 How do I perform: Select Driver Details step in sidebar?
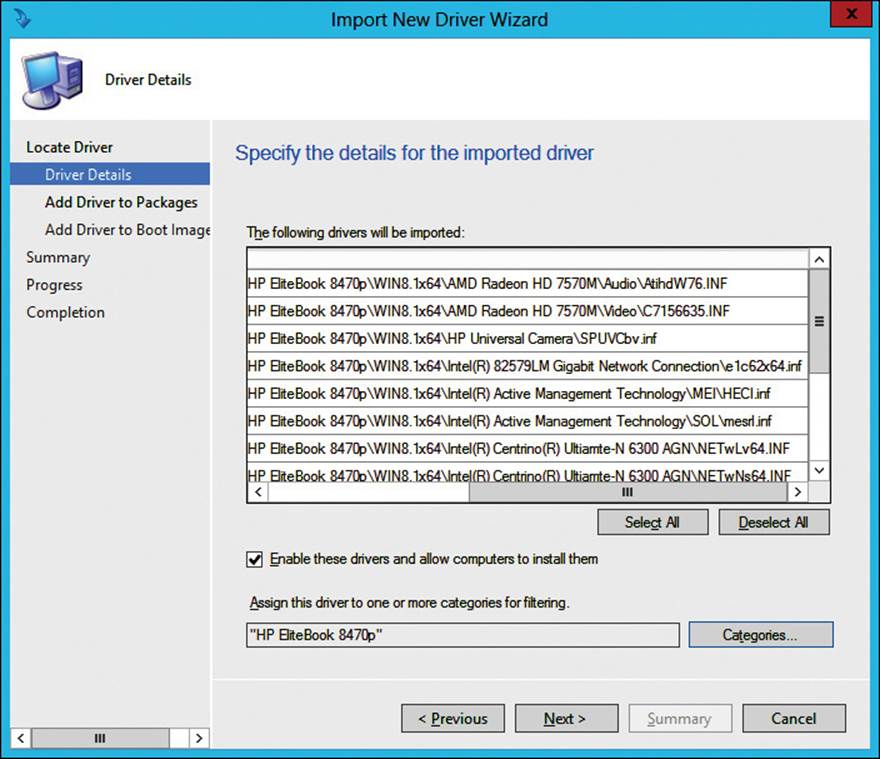tap(110, 174)
